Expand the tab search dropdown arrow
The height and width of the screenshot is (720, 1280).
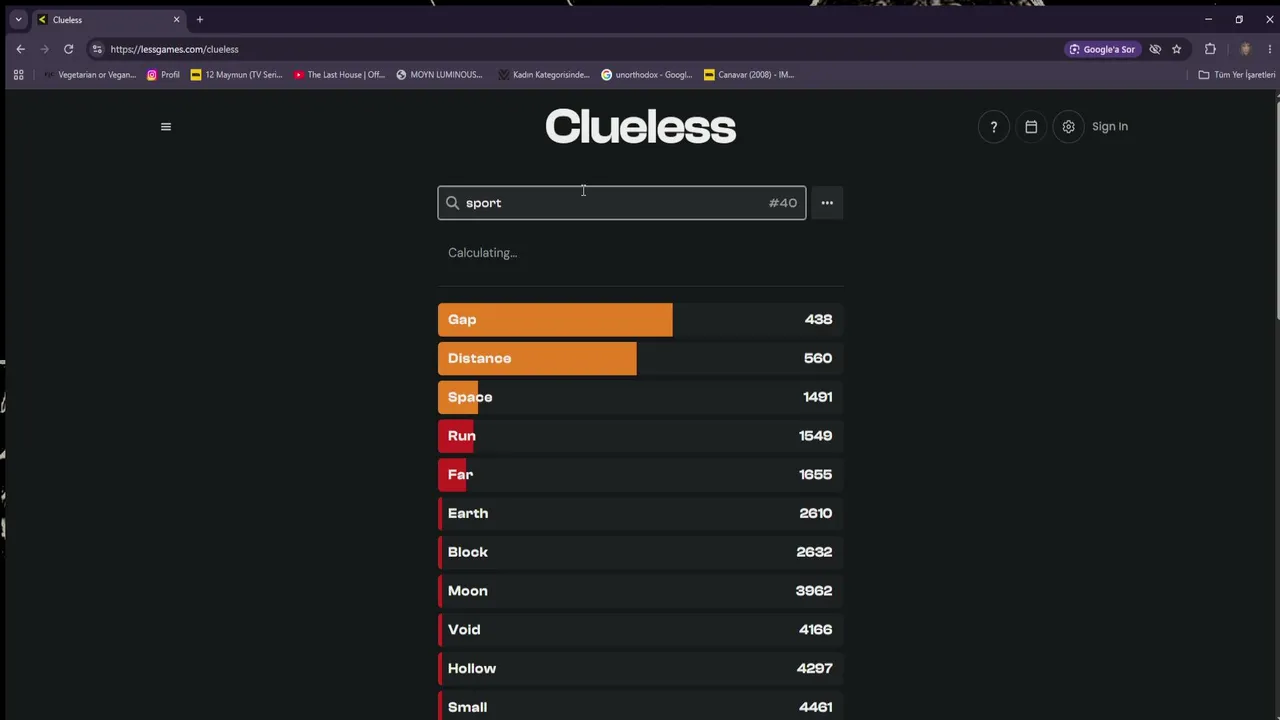[x=18, y=19]
